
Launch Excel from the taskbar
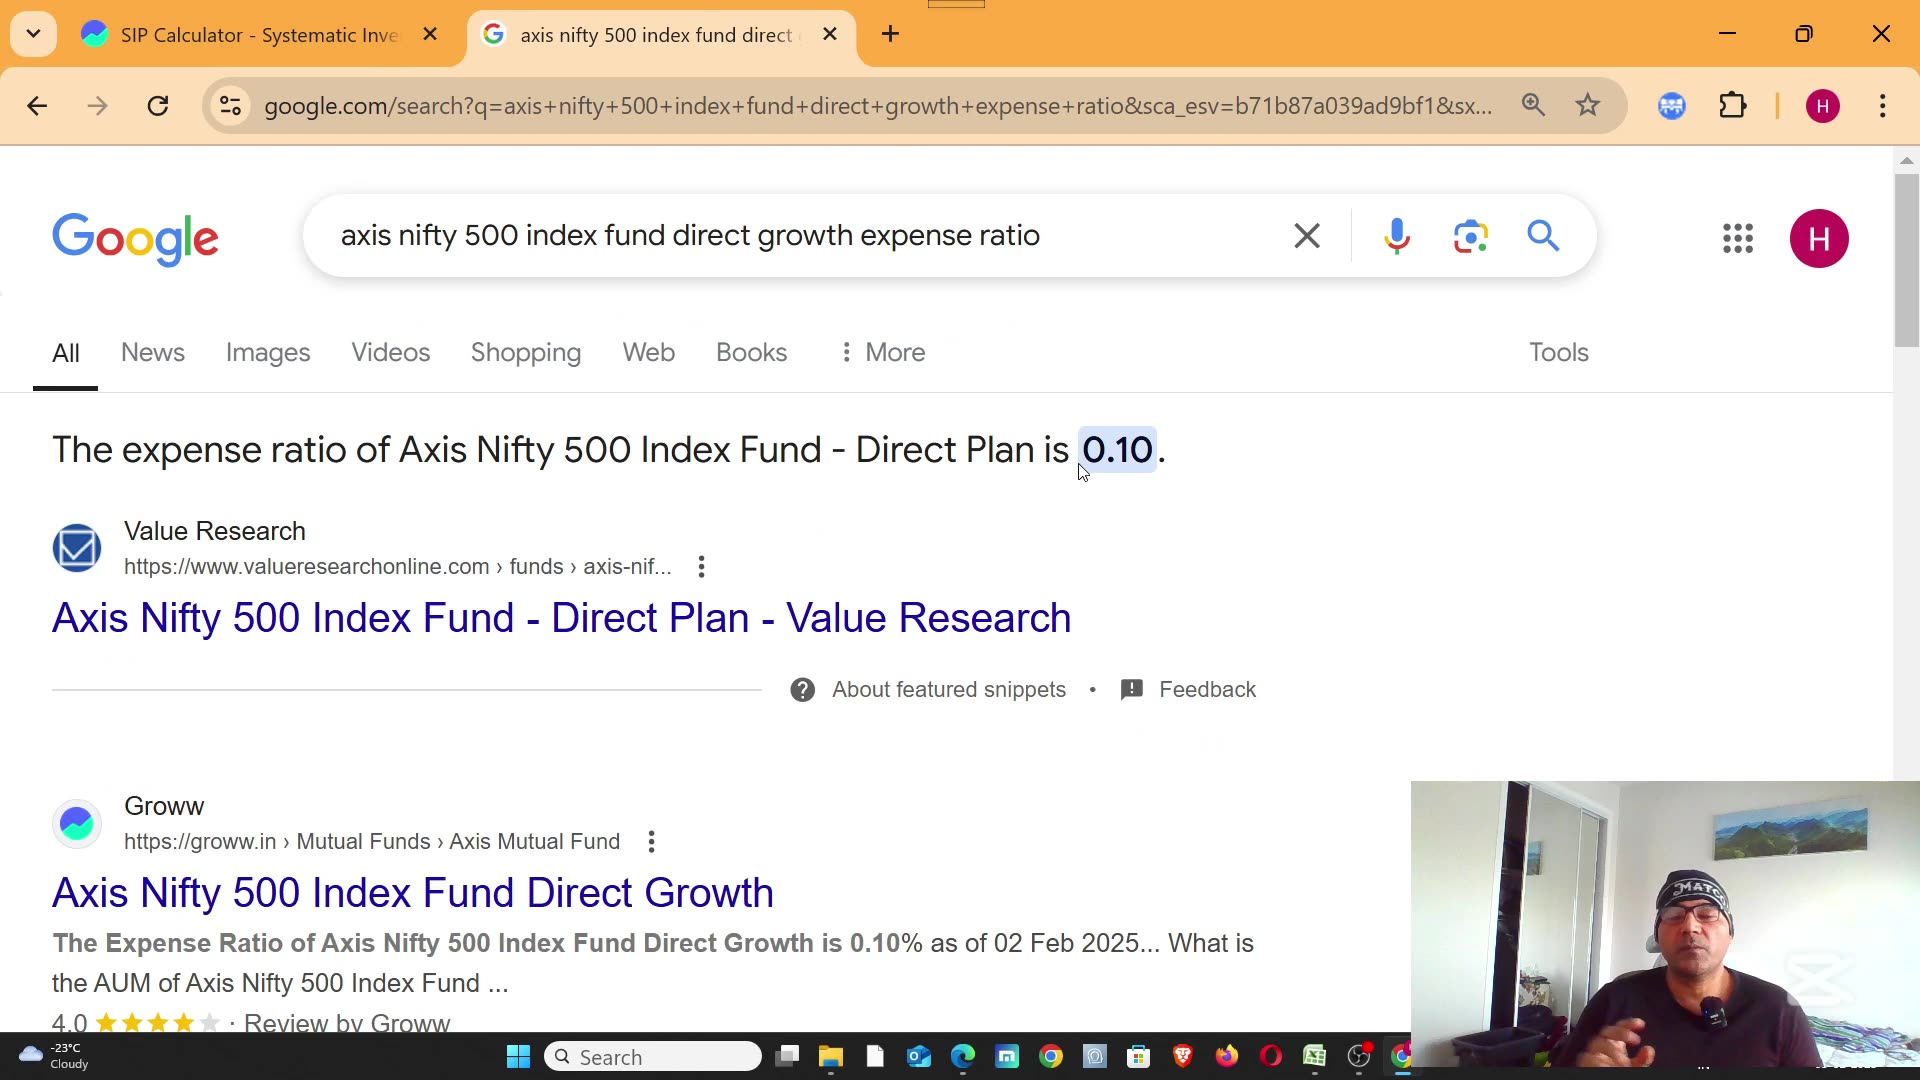pos(1314,1056)
